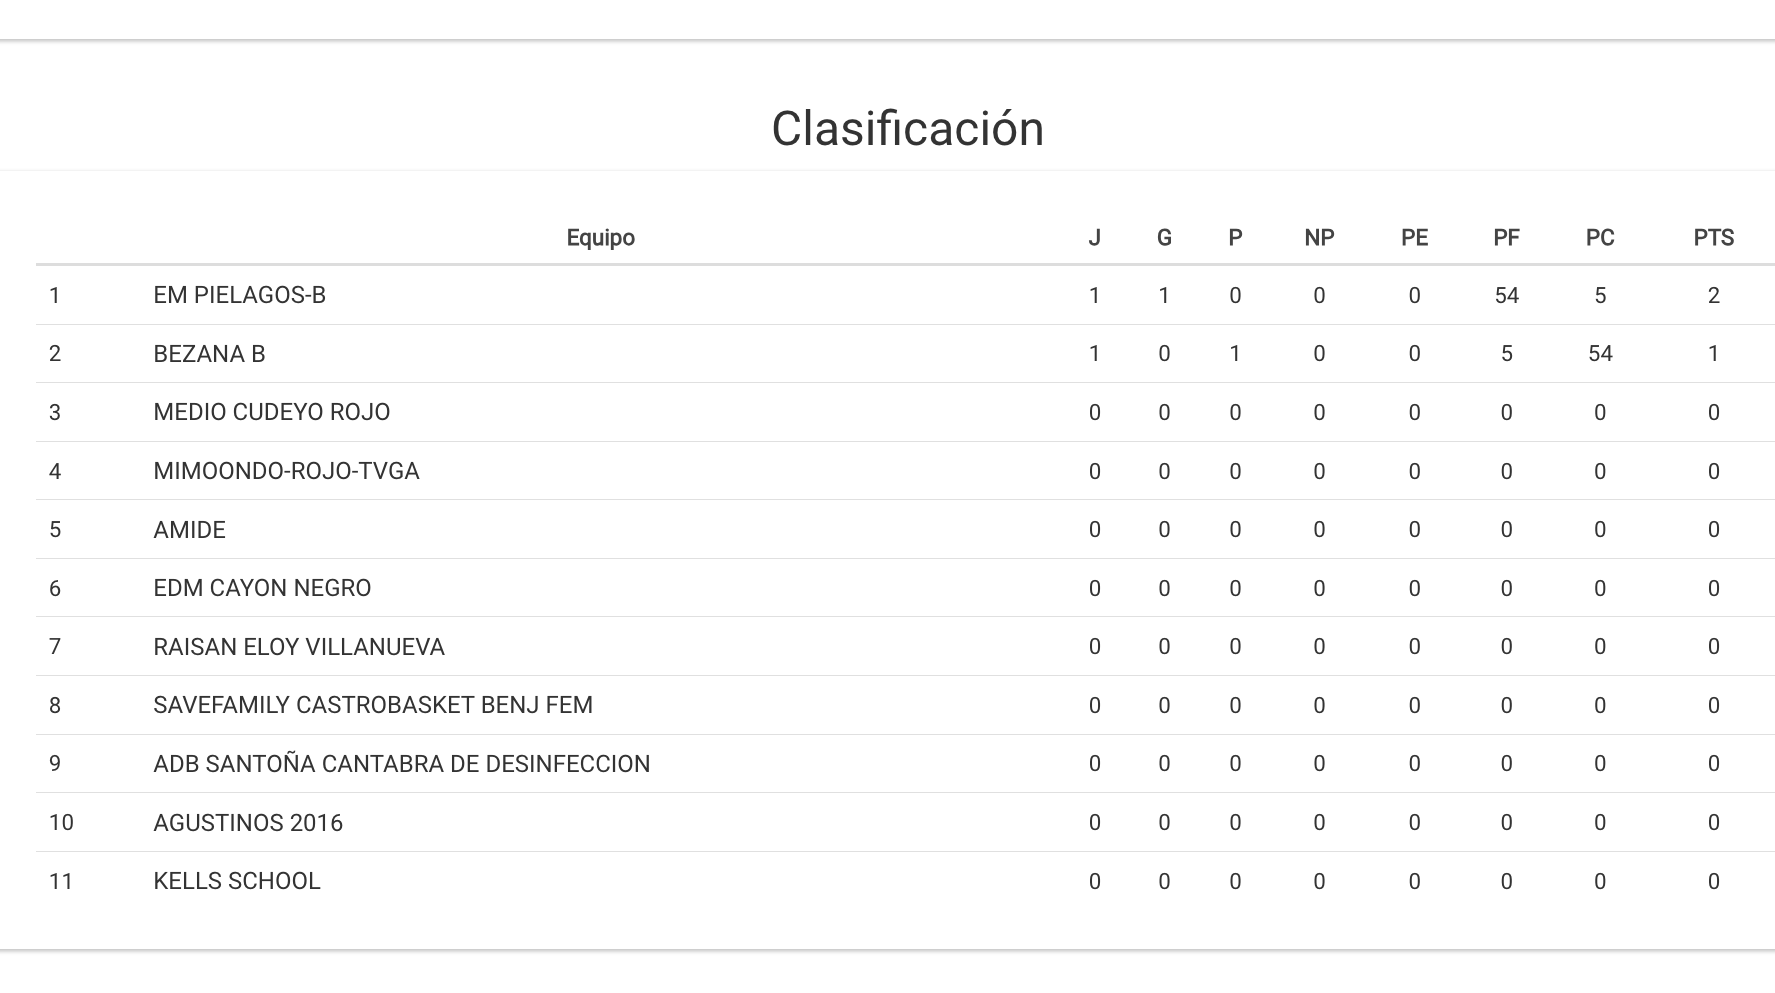This screenshot has height=993, width=1775.
Task: Select the PE column header
Action: click(x=1414, y=238)
